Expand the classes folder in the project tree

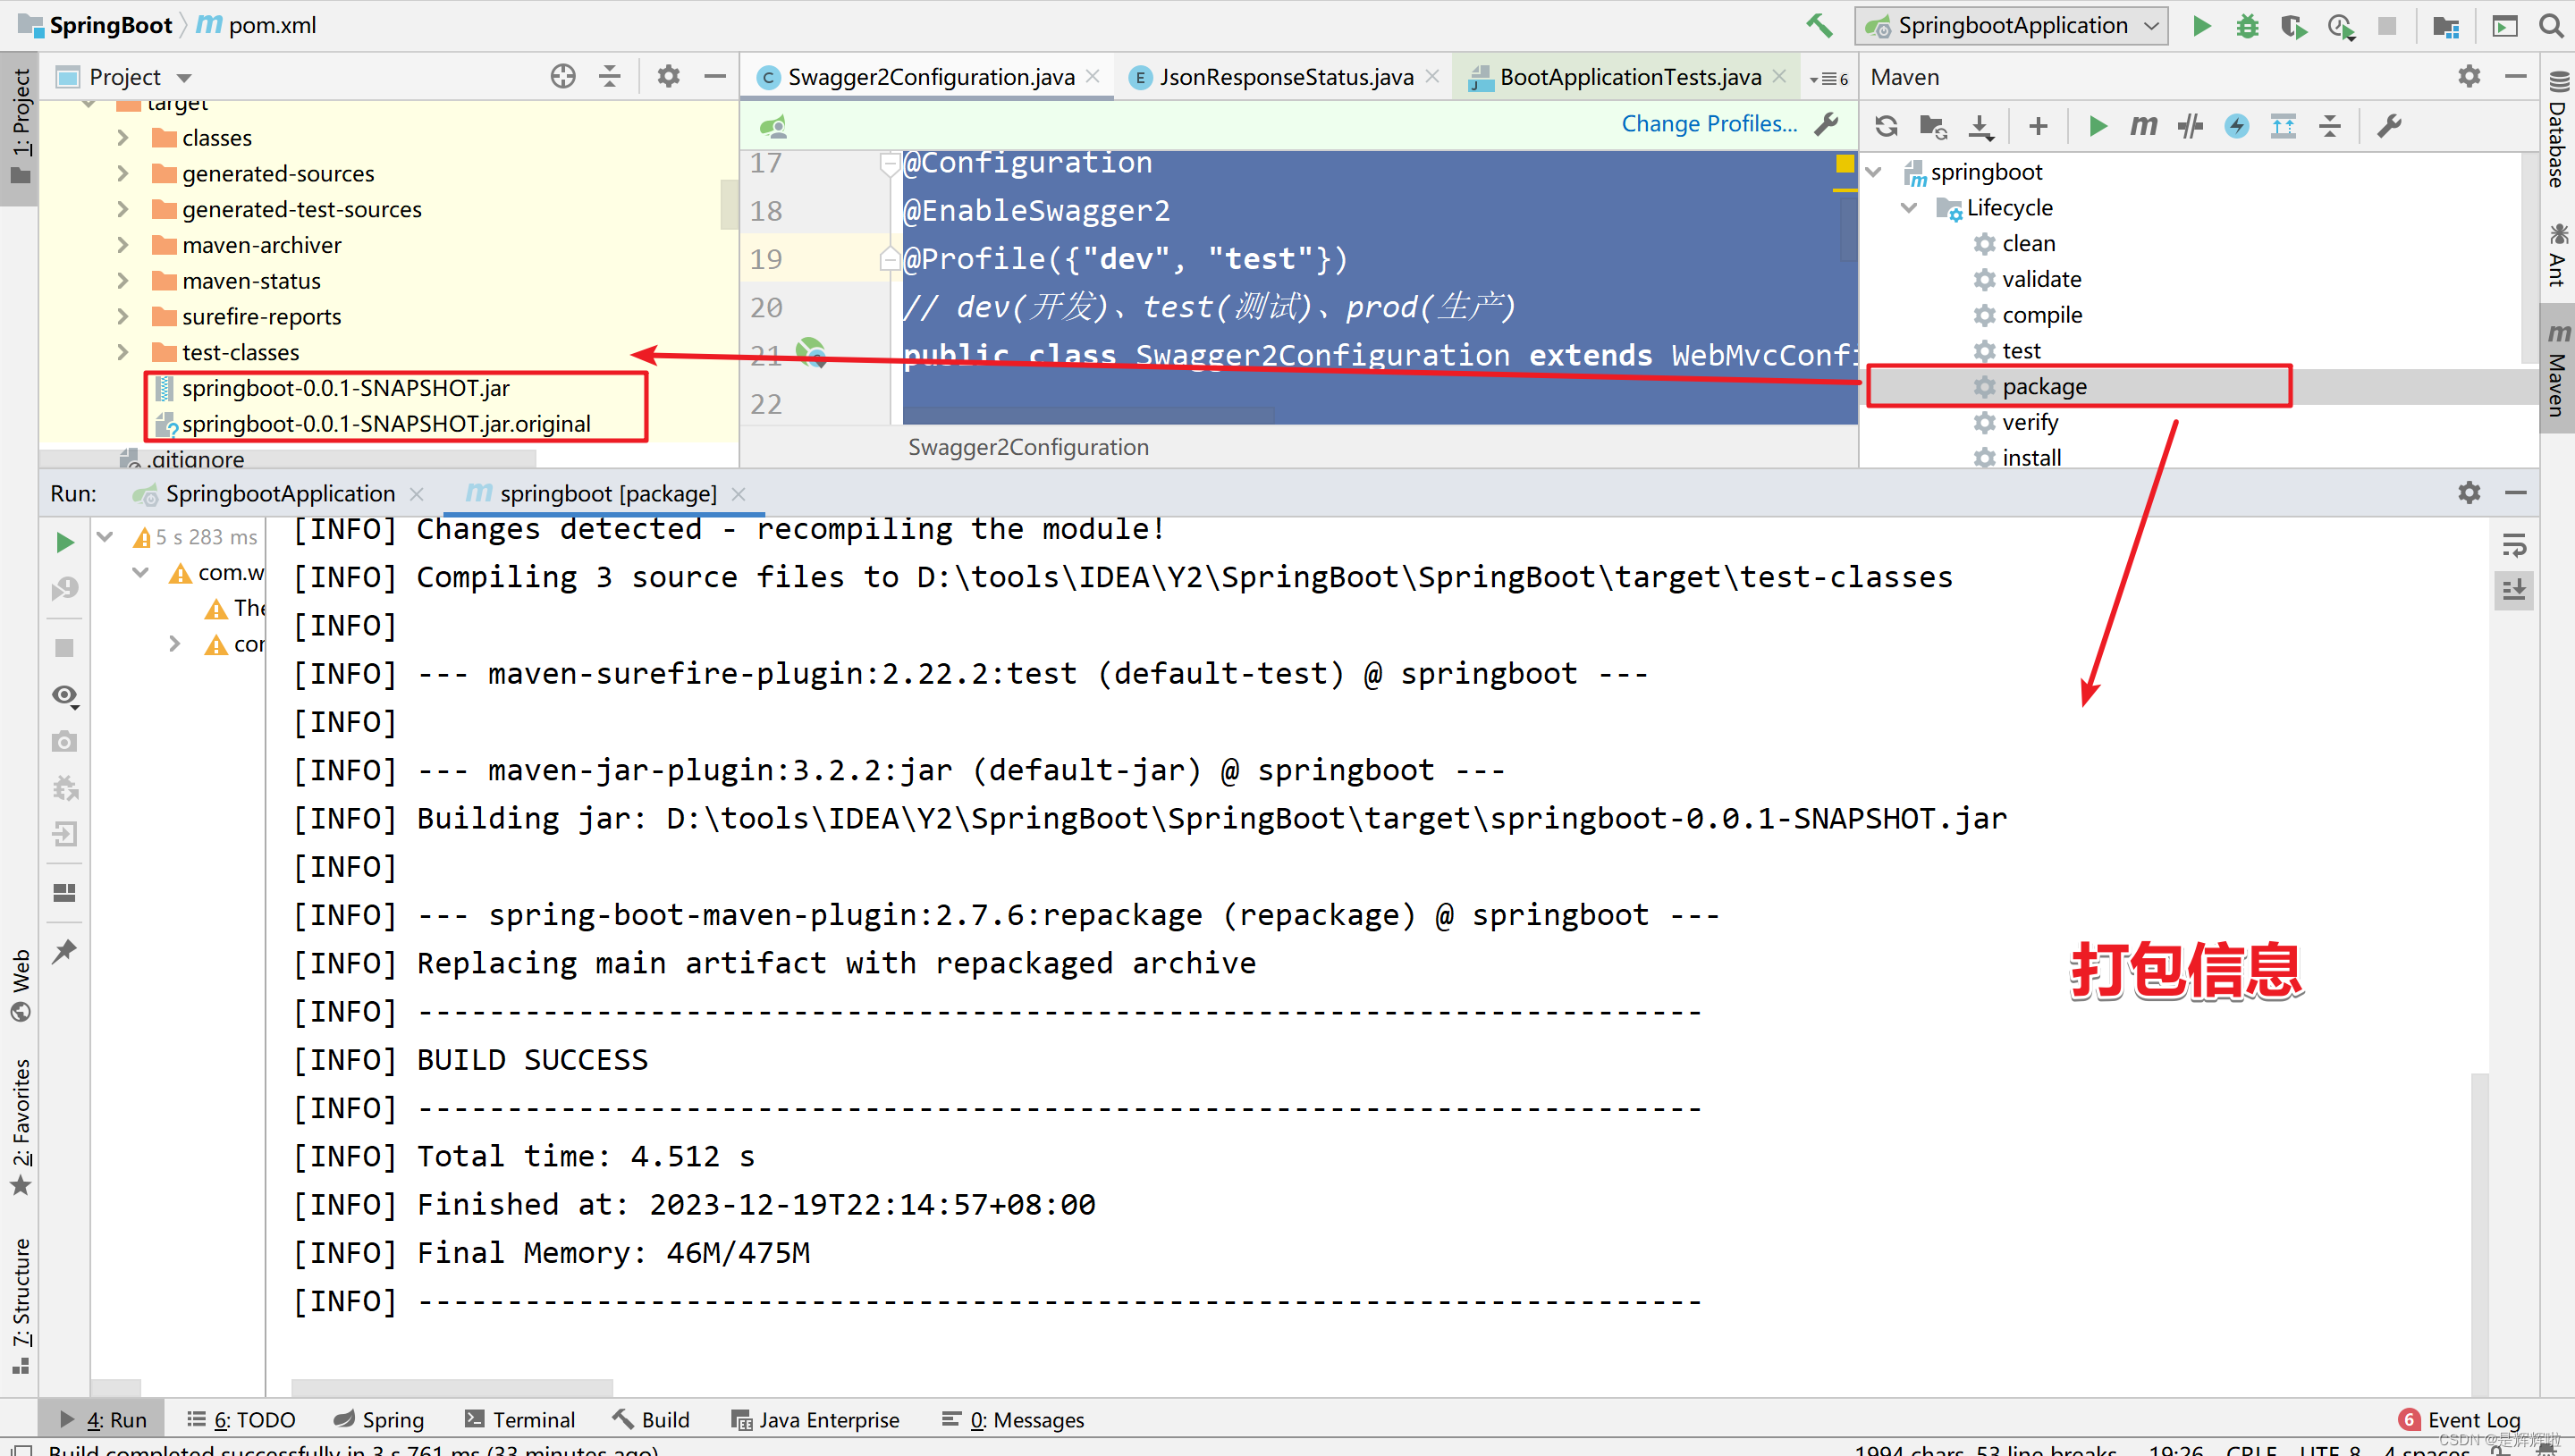tap(123, 138)
